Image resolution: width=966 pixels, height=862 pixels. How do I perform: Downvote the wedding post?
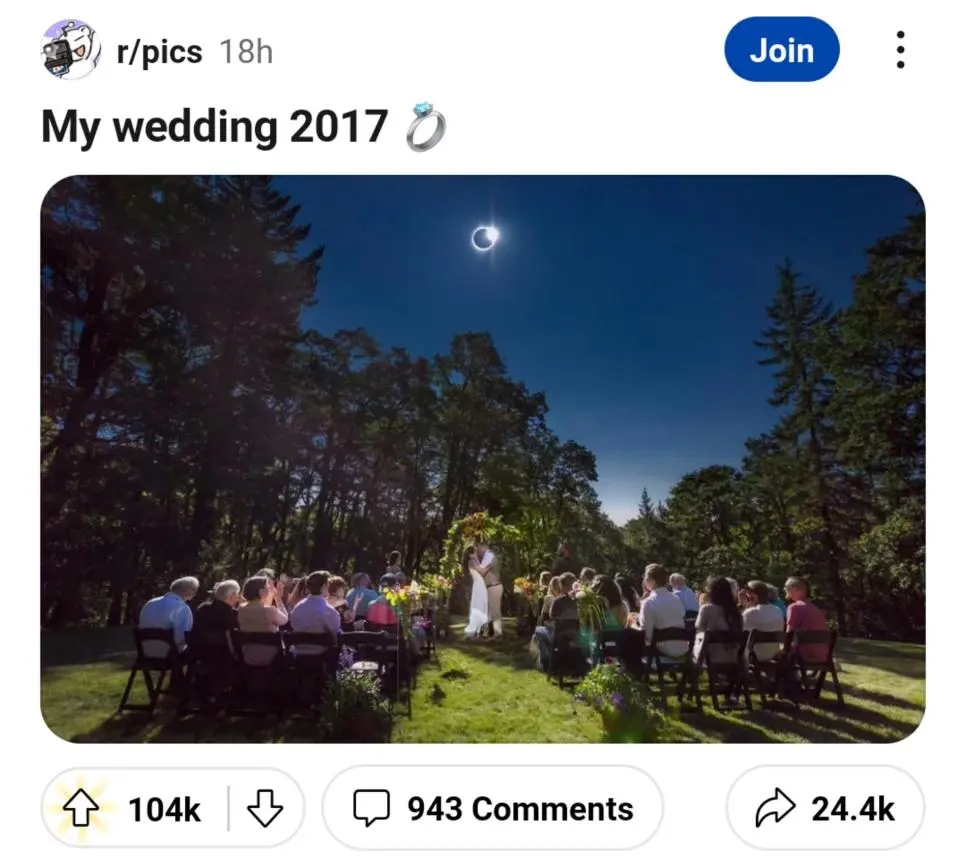click(x=265, y=808)
